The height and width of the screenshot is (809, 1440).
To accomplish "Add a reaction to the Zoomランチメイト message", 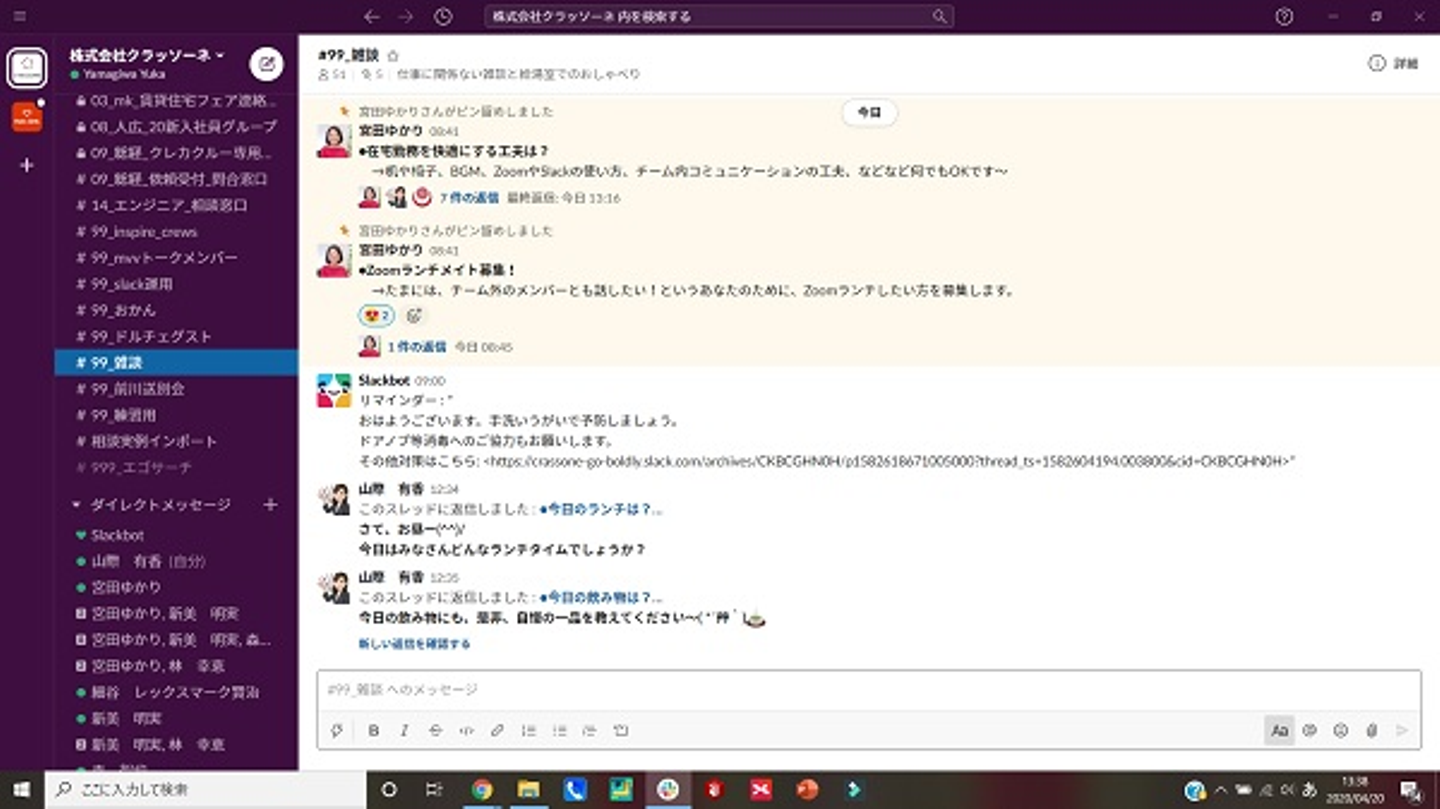I will pyautogui.click(x=415, y=316).
